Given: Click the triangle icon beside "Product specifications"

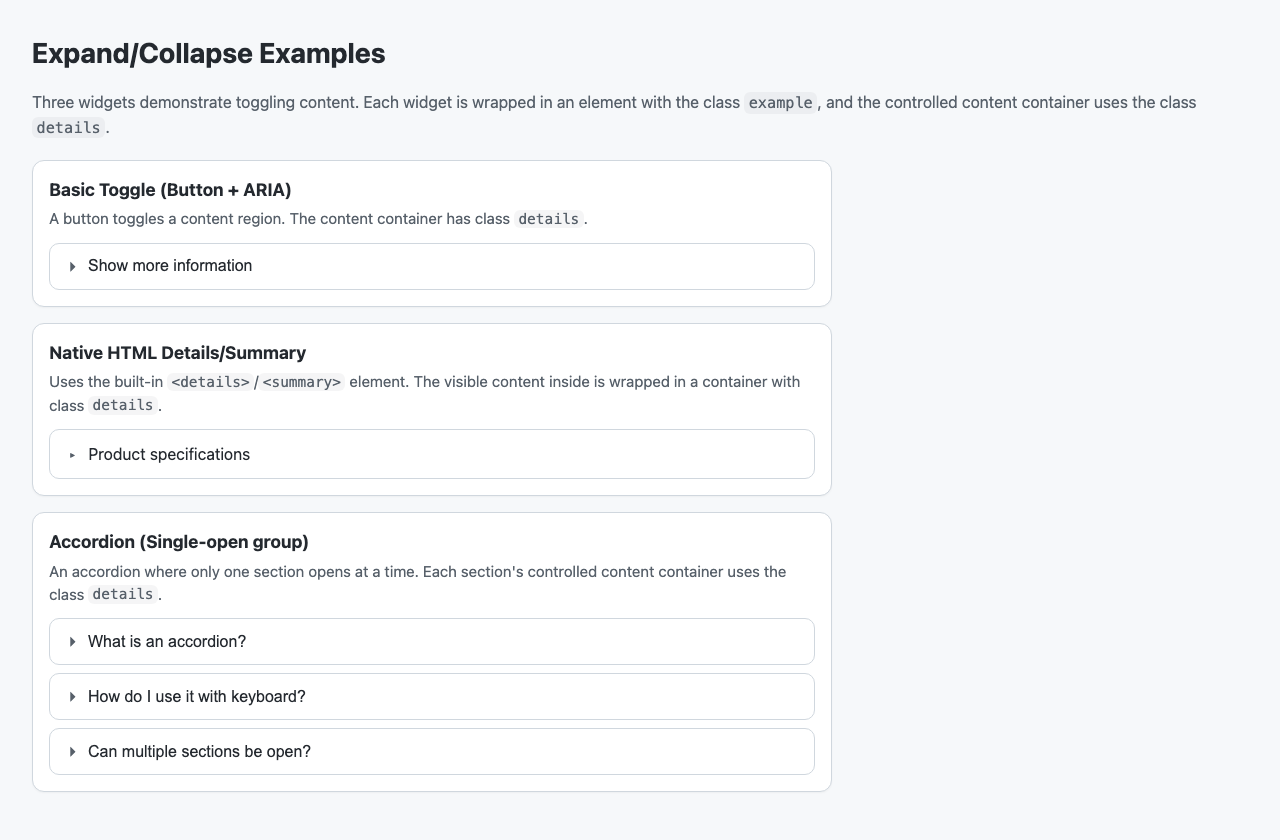Looking at the screenshot, I should 71,454.
